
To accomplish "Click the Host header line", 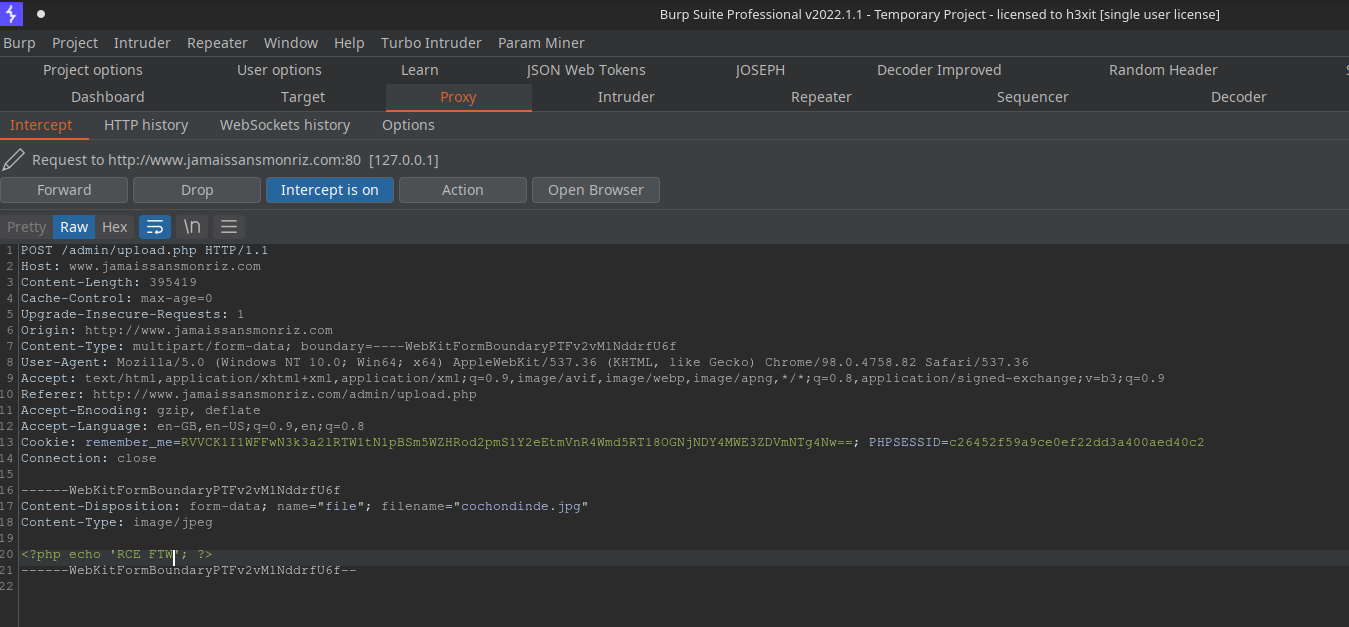I will pos(141,266).
